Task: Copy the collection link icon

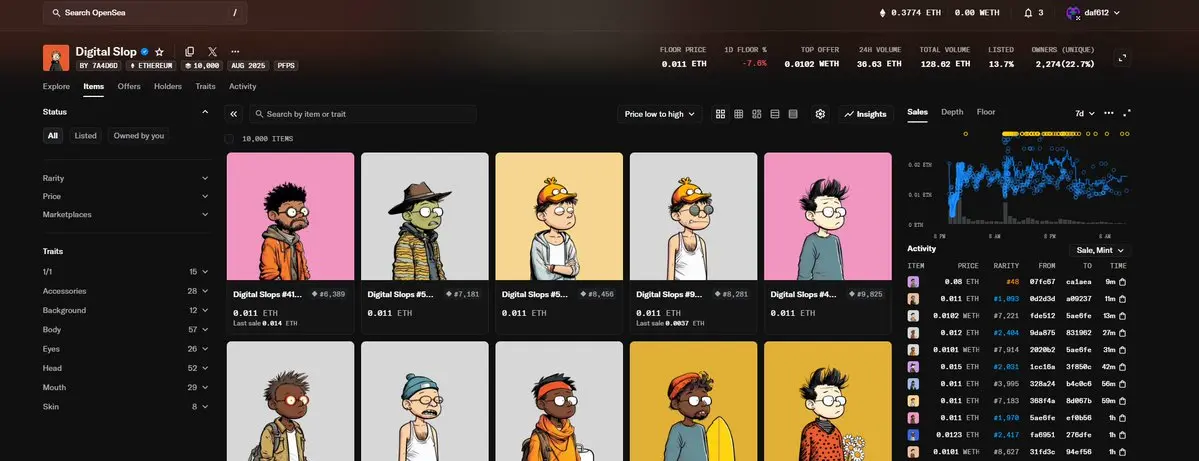Action: coord(190,52)
